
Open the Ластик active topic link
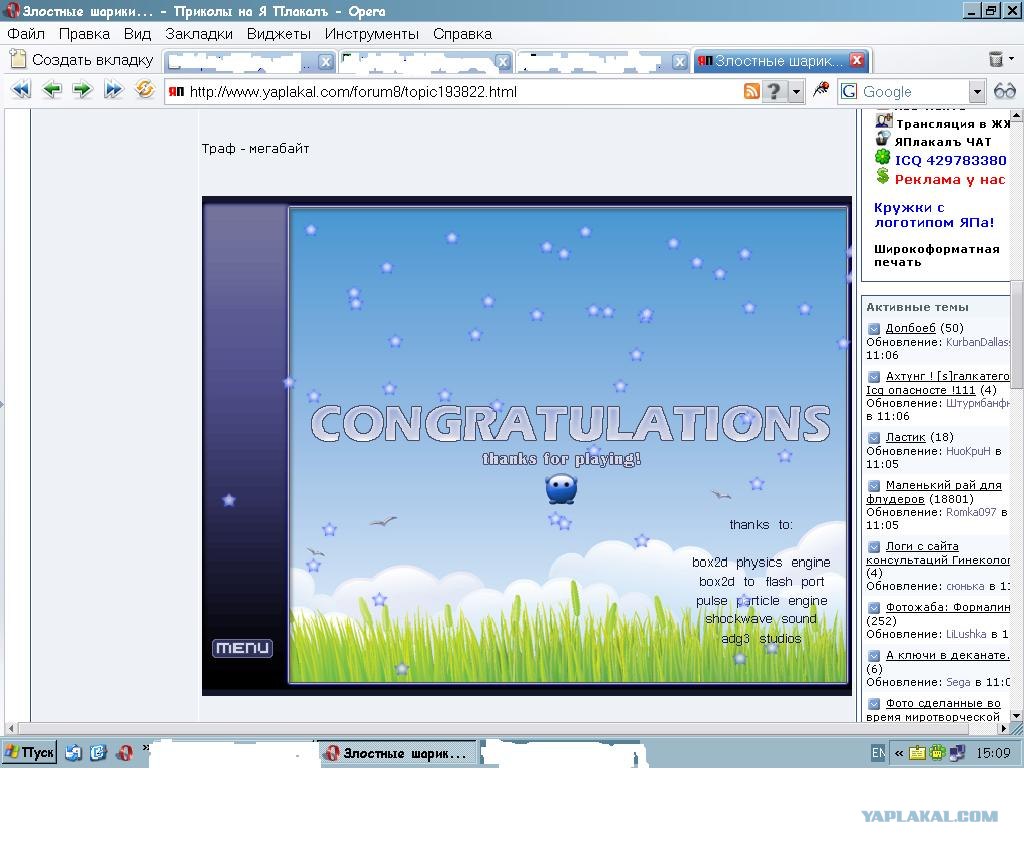(x=905, y=437)
